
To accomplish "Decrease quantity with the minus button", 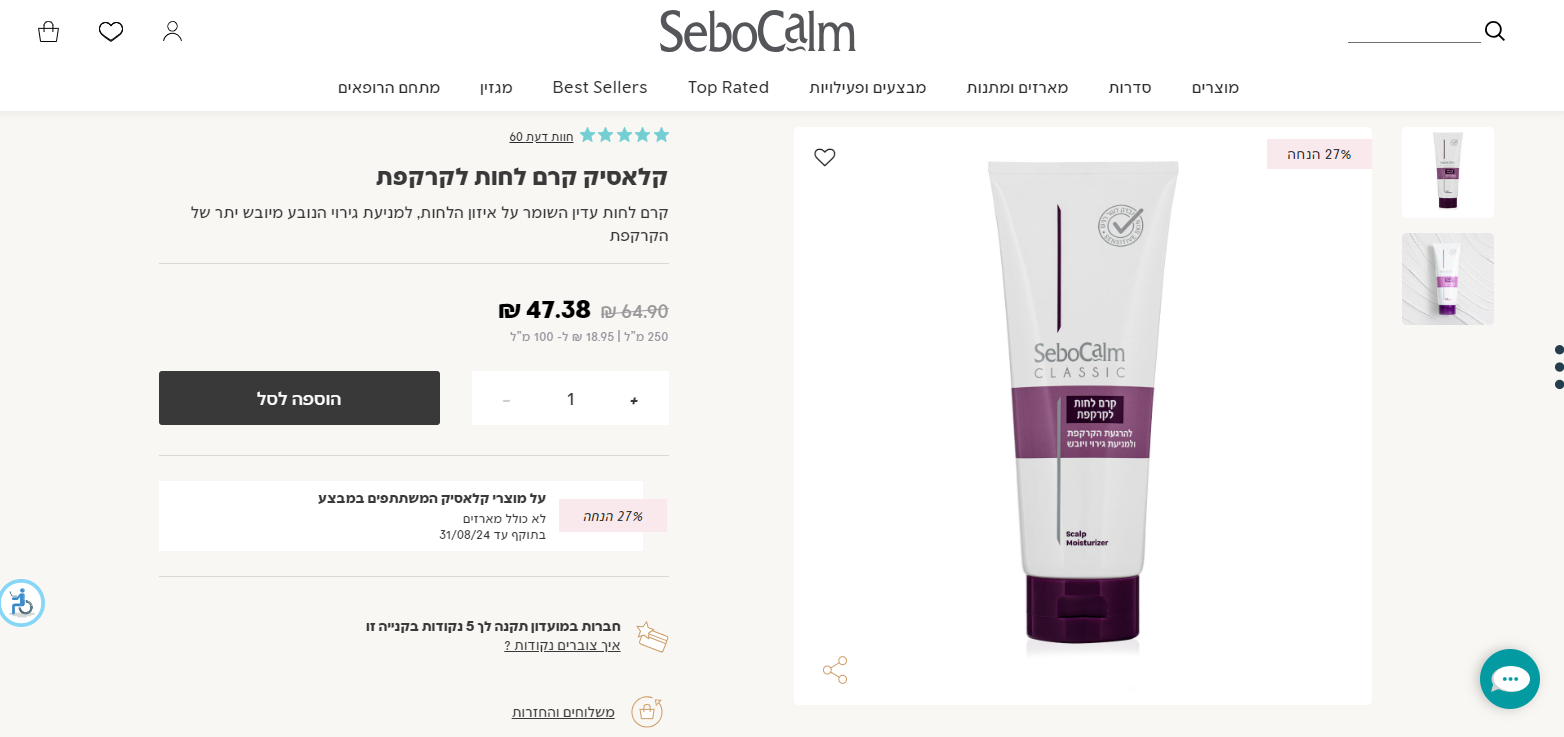I will [x=506, y=400].
